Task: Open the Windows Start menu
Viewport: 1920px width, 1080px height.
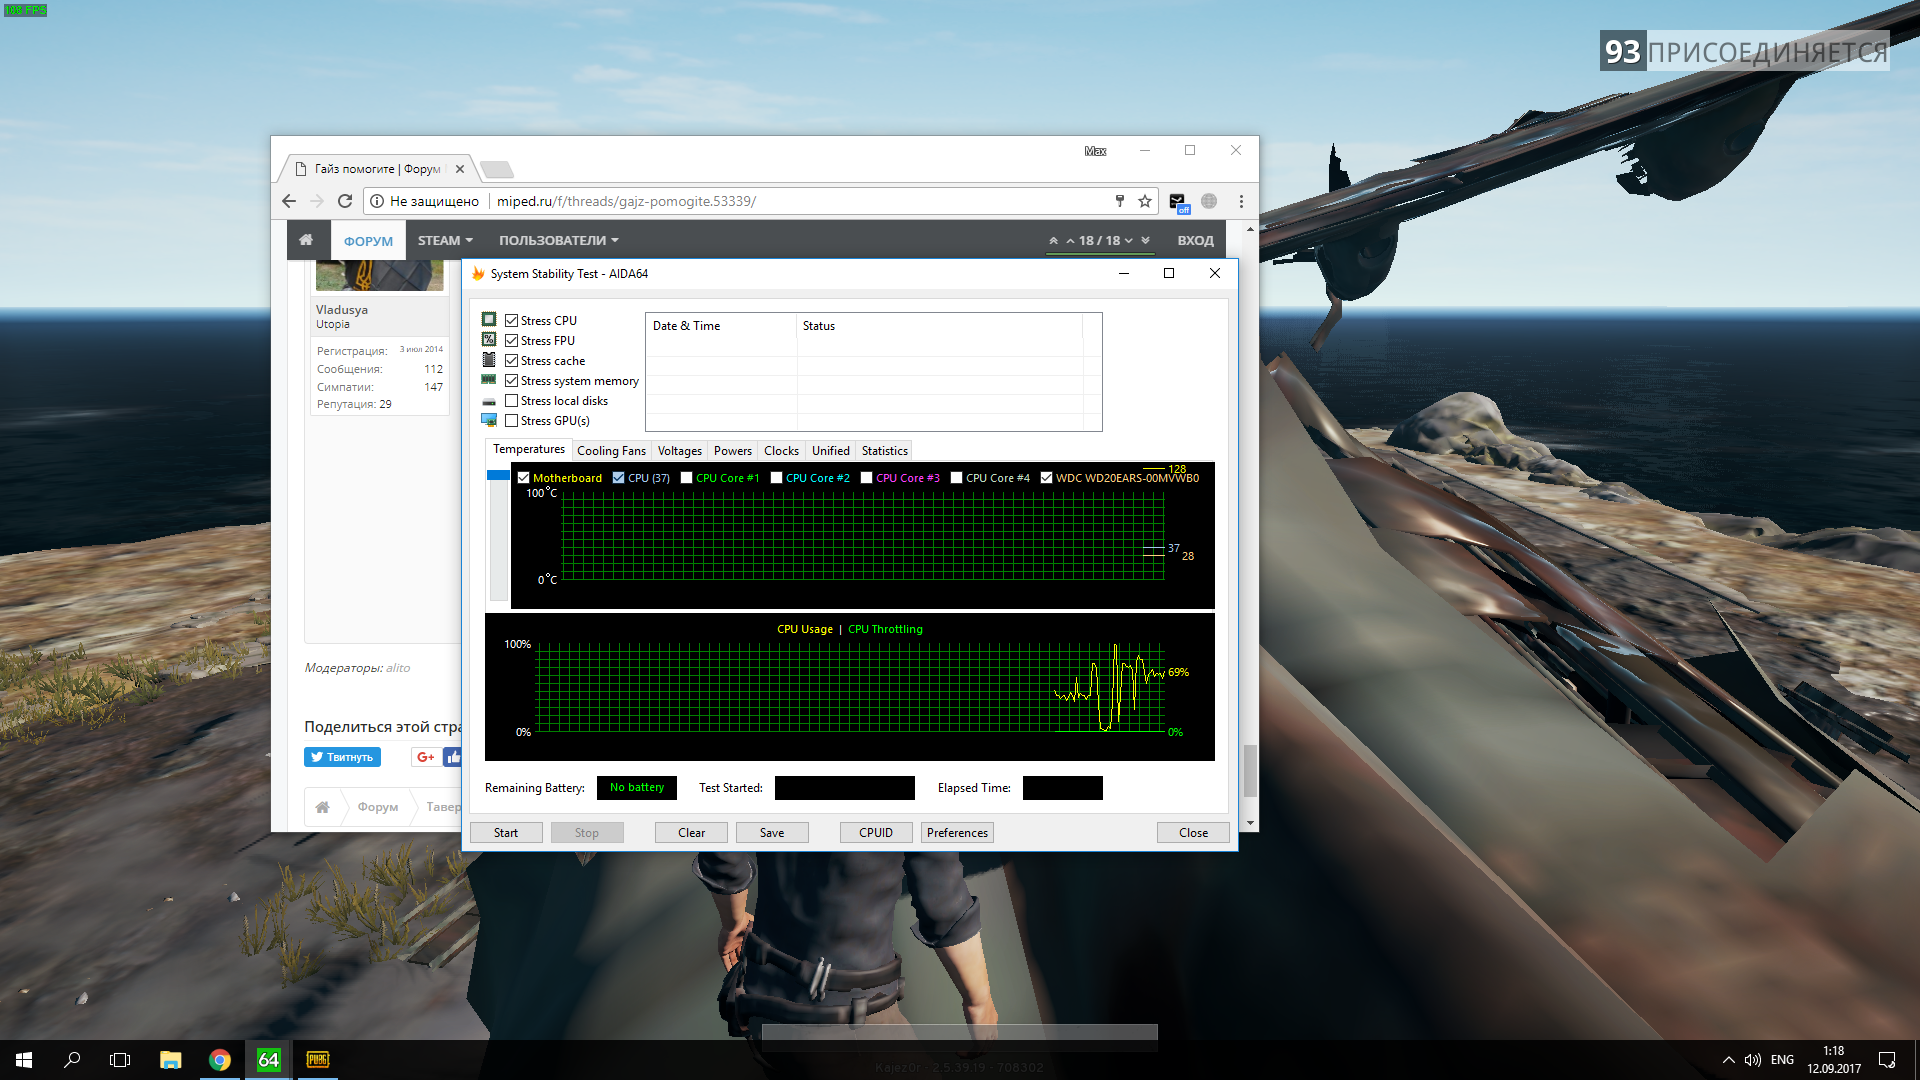Action: [24, 1060]
